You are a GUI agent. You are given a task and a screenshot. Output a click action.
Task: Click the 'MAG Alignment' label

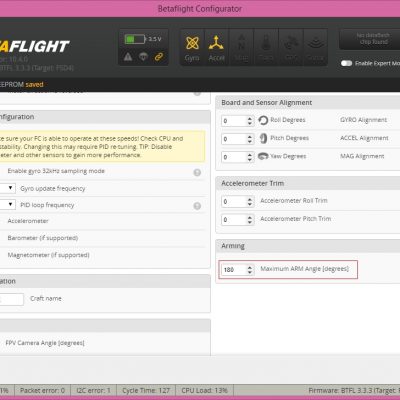(x=362, y=156)
